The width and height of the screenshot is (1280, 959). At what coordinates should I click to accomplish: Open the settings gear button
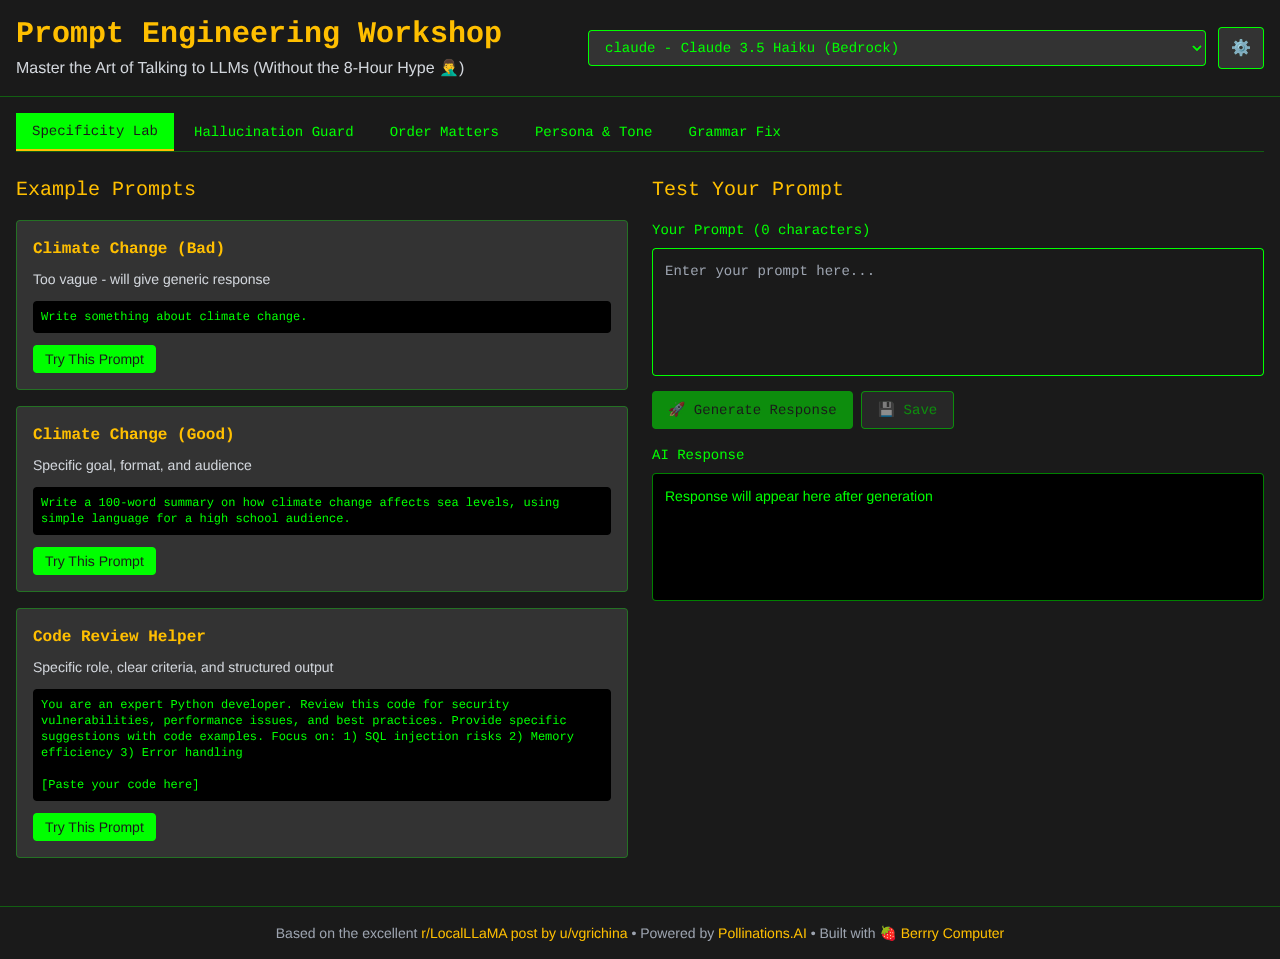pos(1241,48)
